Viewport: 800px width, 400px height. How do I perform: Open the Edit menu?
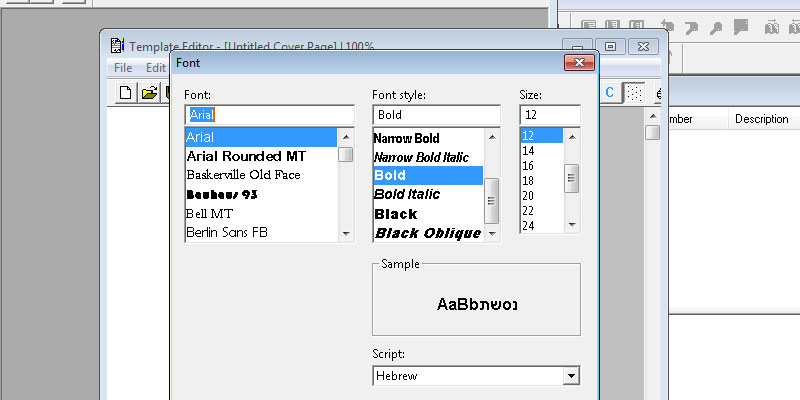pos(155,68)
